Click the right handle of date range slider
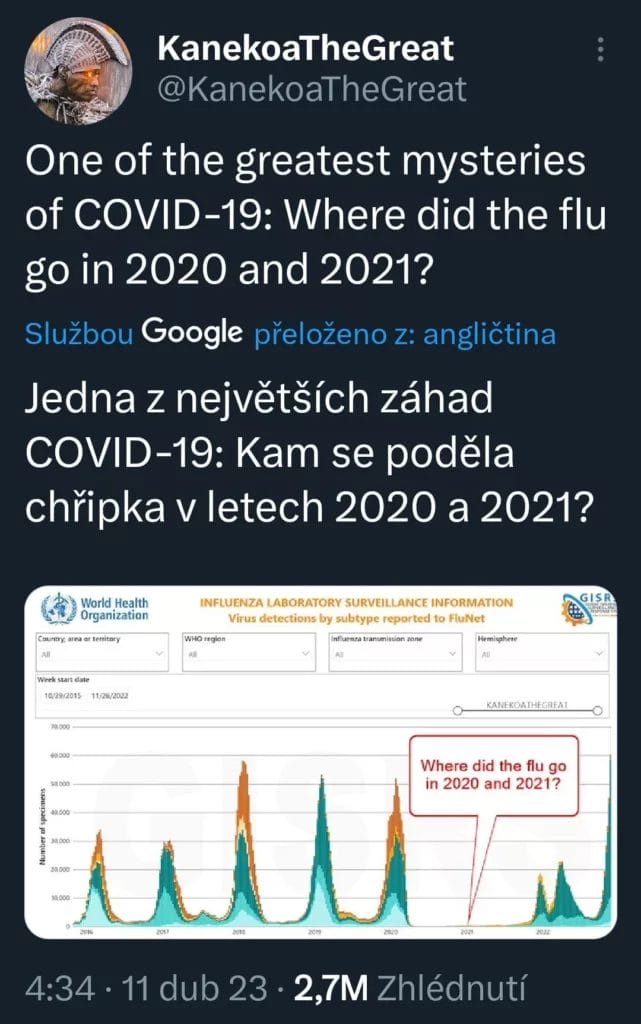The image size is (641, 1024). pos(598,712)
